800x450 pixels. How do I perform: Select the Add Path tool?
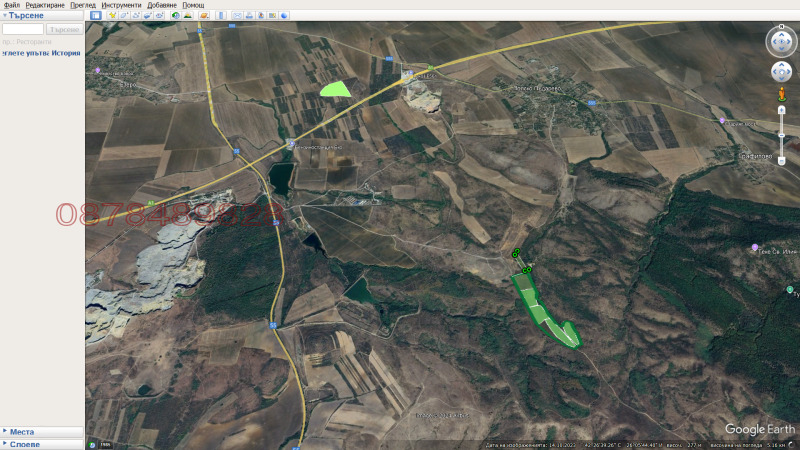coord(135,16)
